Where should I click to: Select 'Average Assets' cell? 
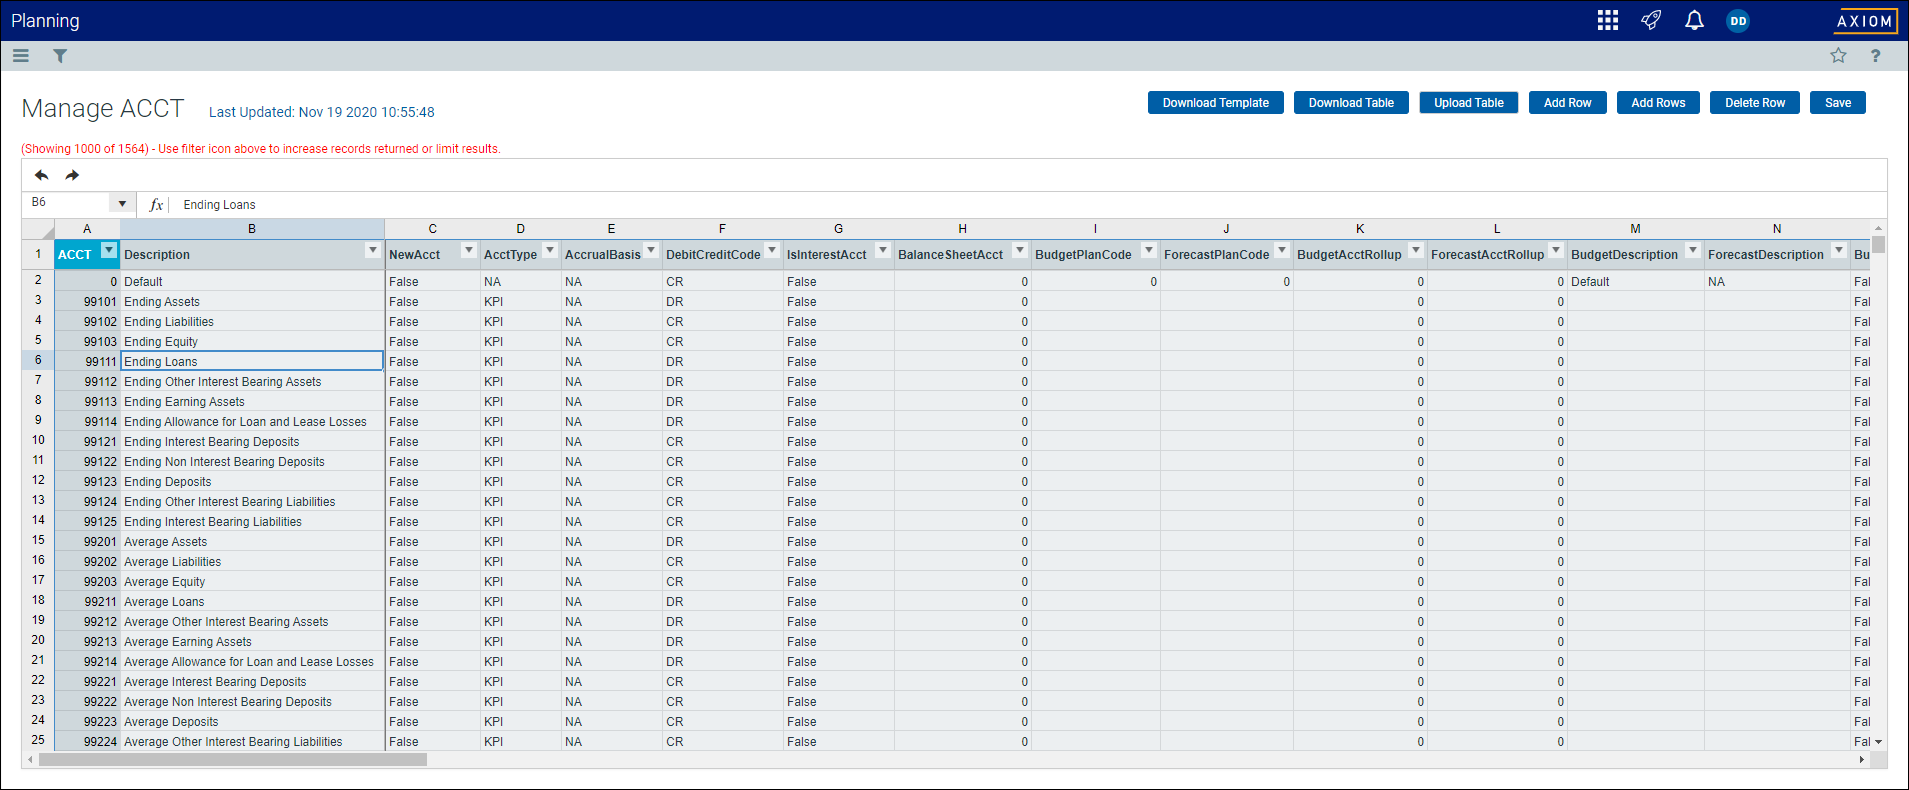252,541
